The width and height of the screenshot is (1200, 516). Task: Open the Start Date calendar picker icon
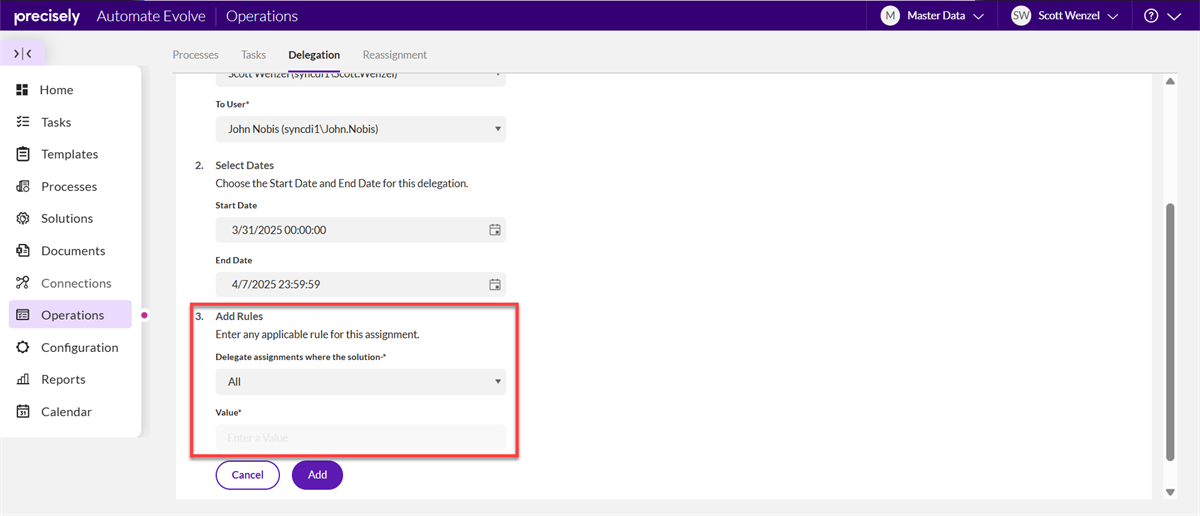click(x=494, y=230)
